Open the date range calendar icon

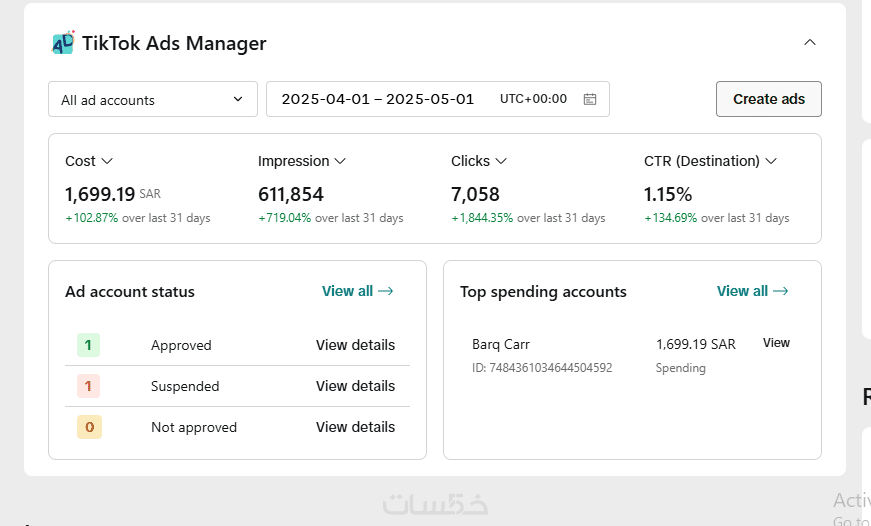coord(590,99)
